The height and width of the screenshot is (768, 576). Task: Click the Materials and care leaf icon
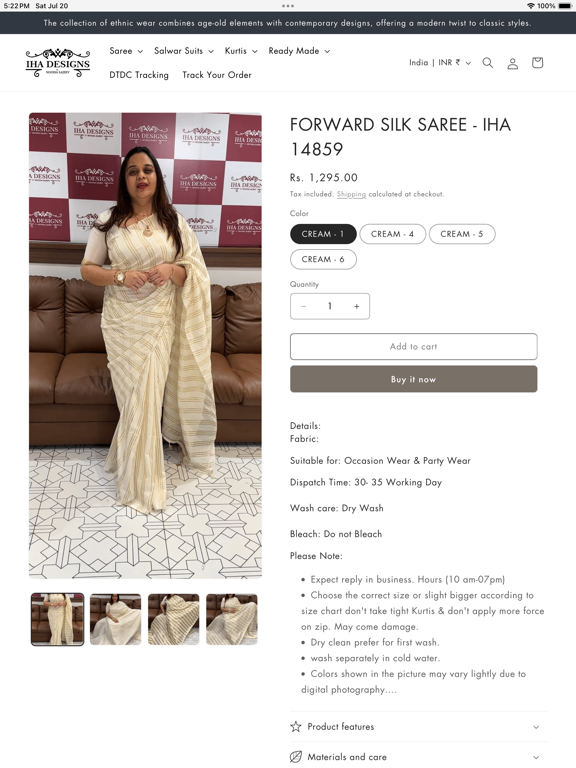tap(296, 757)
